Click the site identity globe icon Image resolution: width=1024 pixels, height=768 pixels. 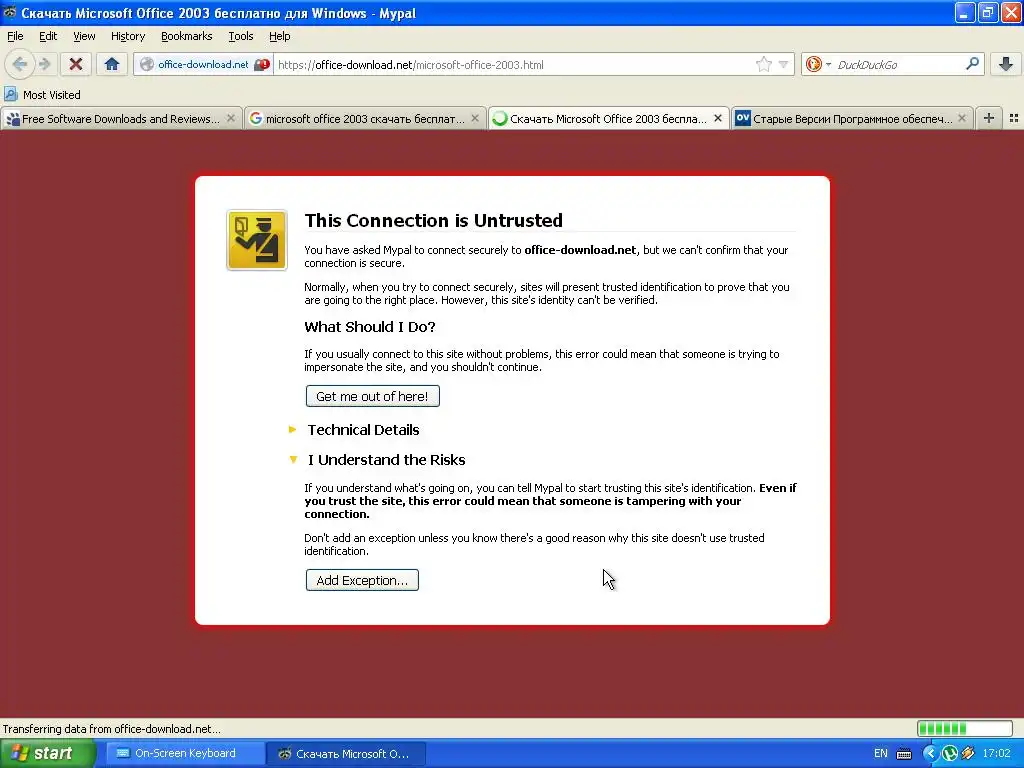(147, 64)
